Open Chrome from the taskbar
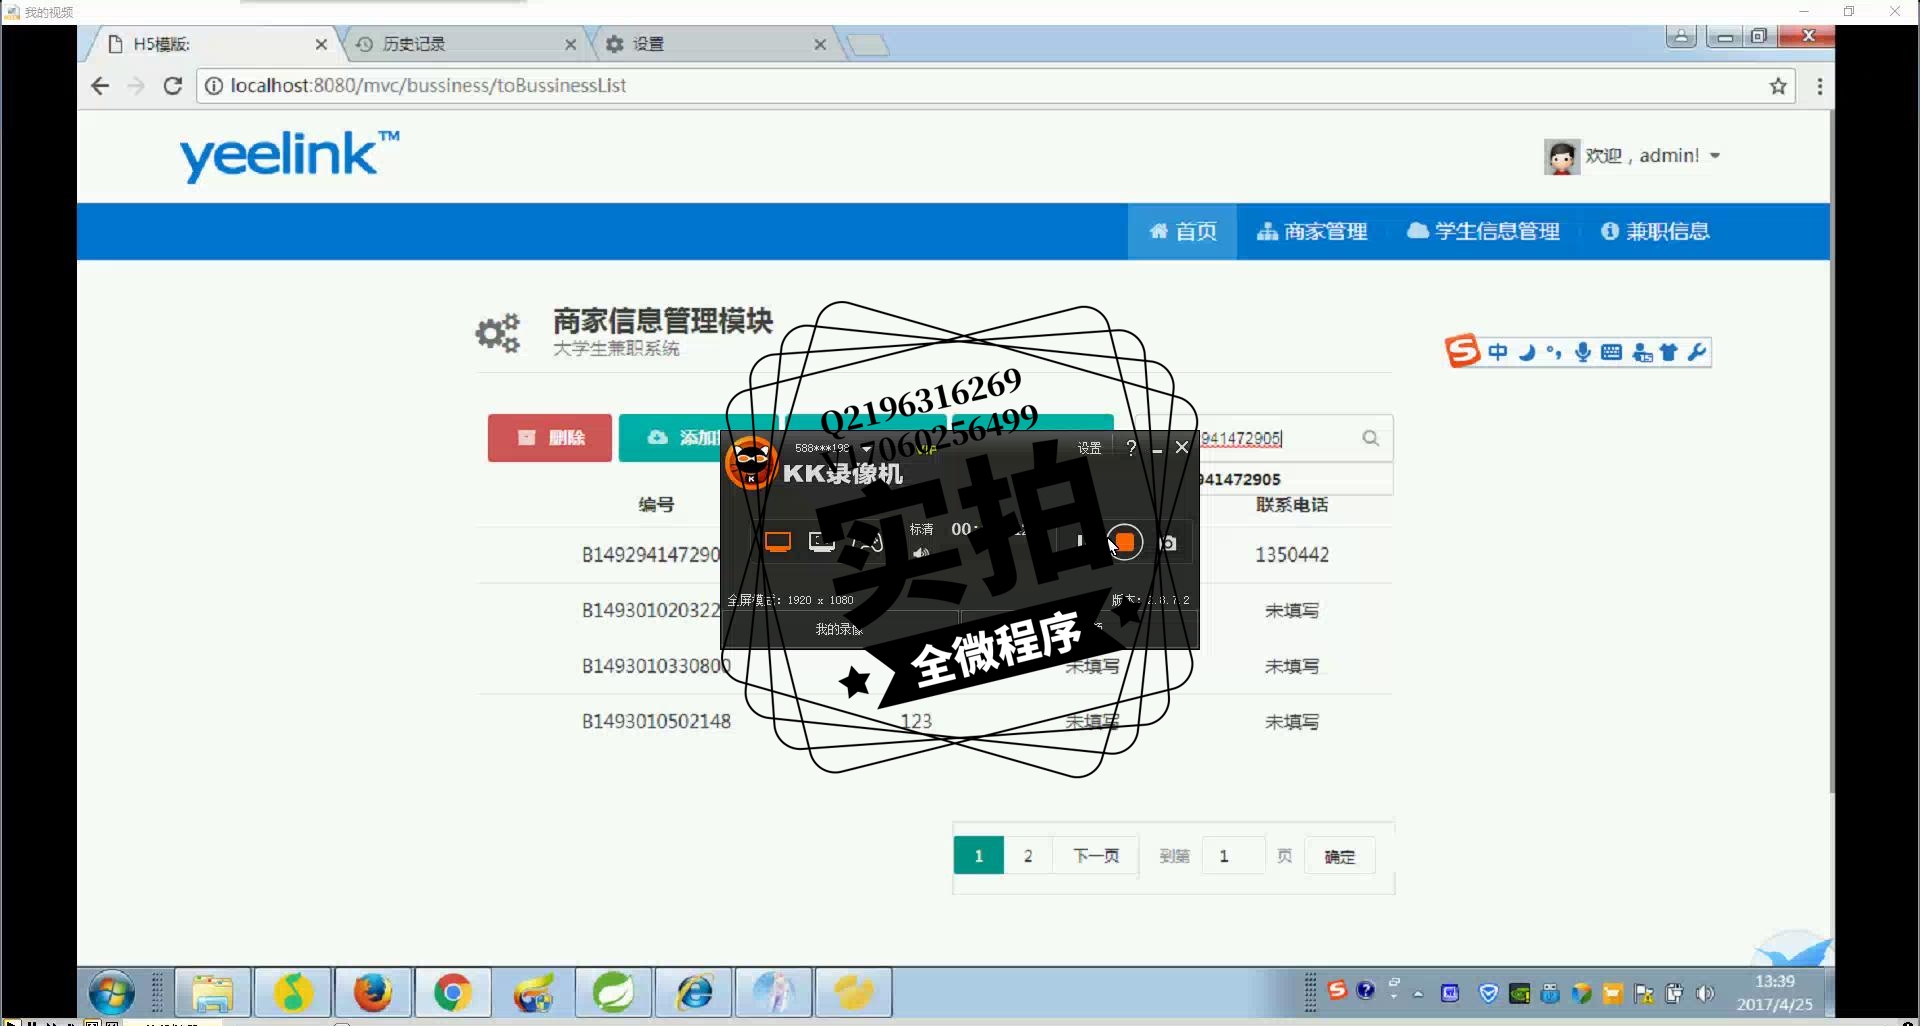This screenshot has width=1920, height=1026. tap(453, 993)
